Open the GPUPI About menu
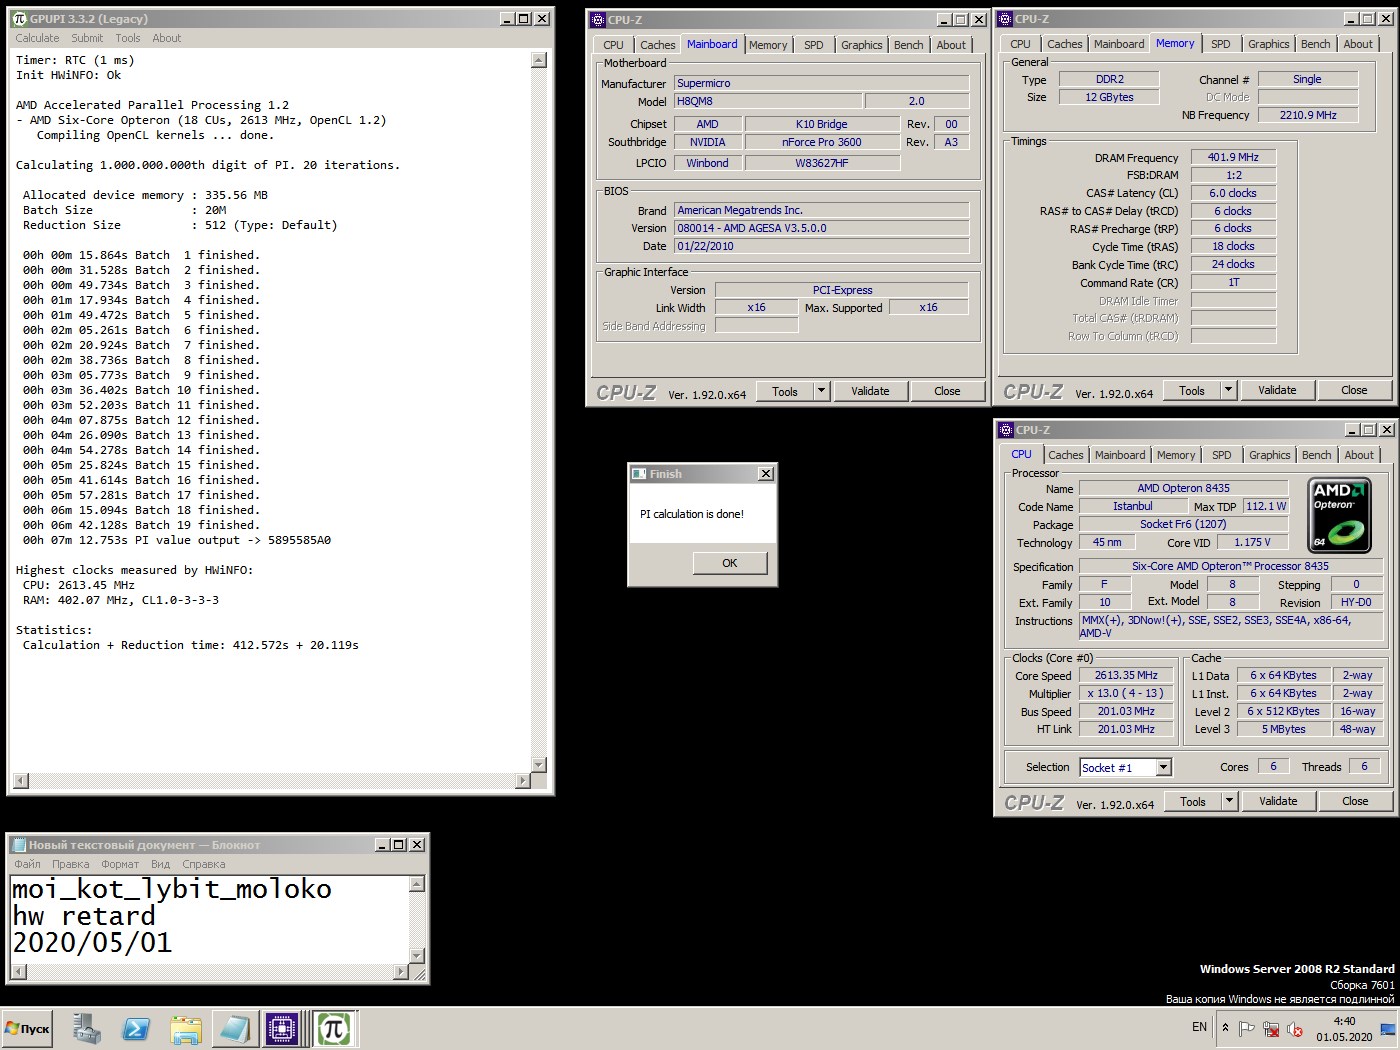1400x1050 pixels. coord(167,38)
